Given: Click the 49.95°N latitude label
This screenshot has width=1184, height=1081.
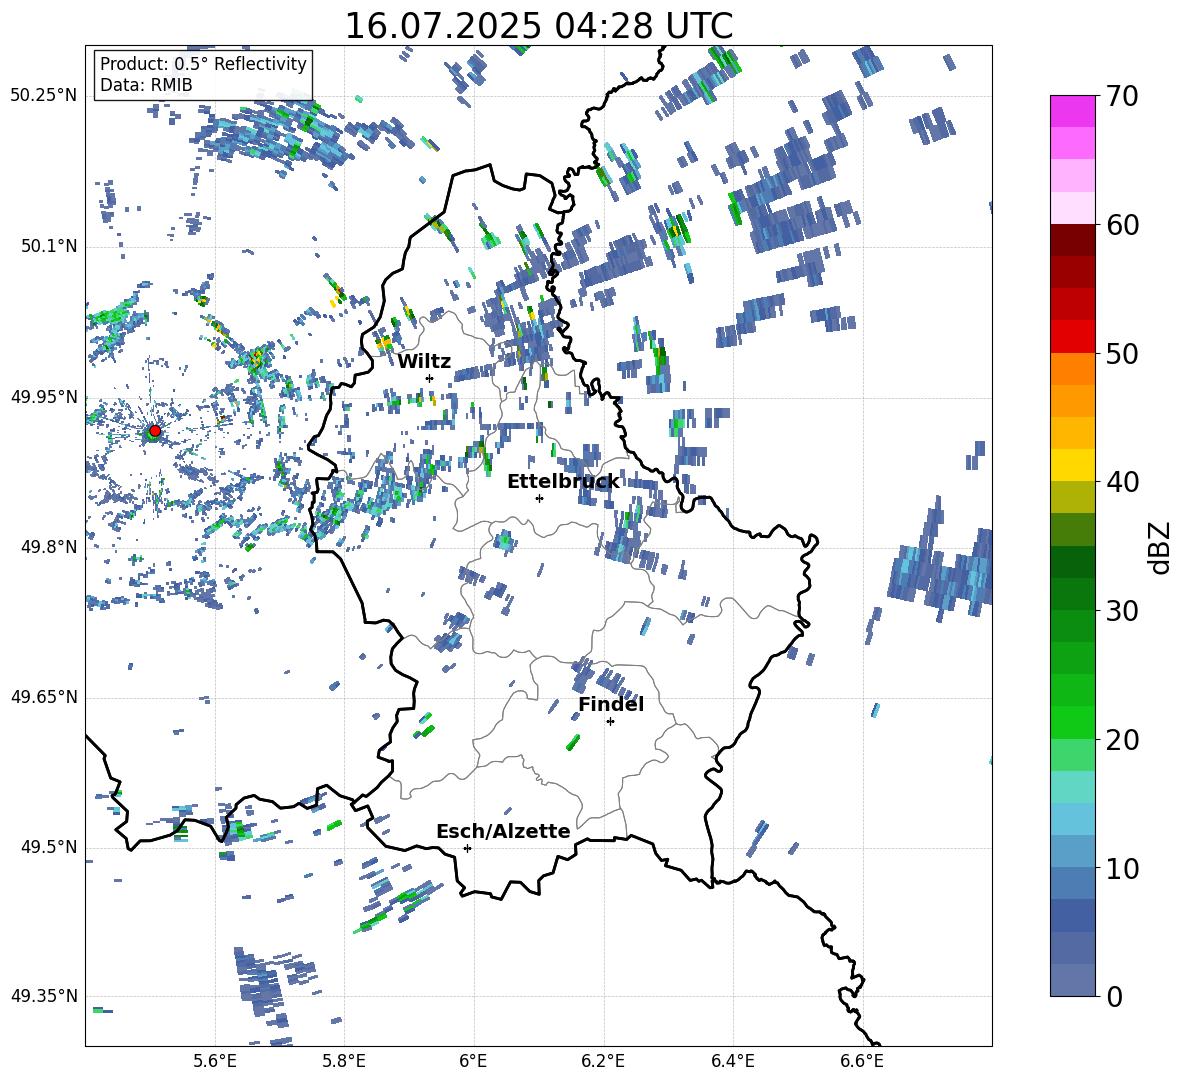Looking at the screenshot, I should [x=44, y=397].
